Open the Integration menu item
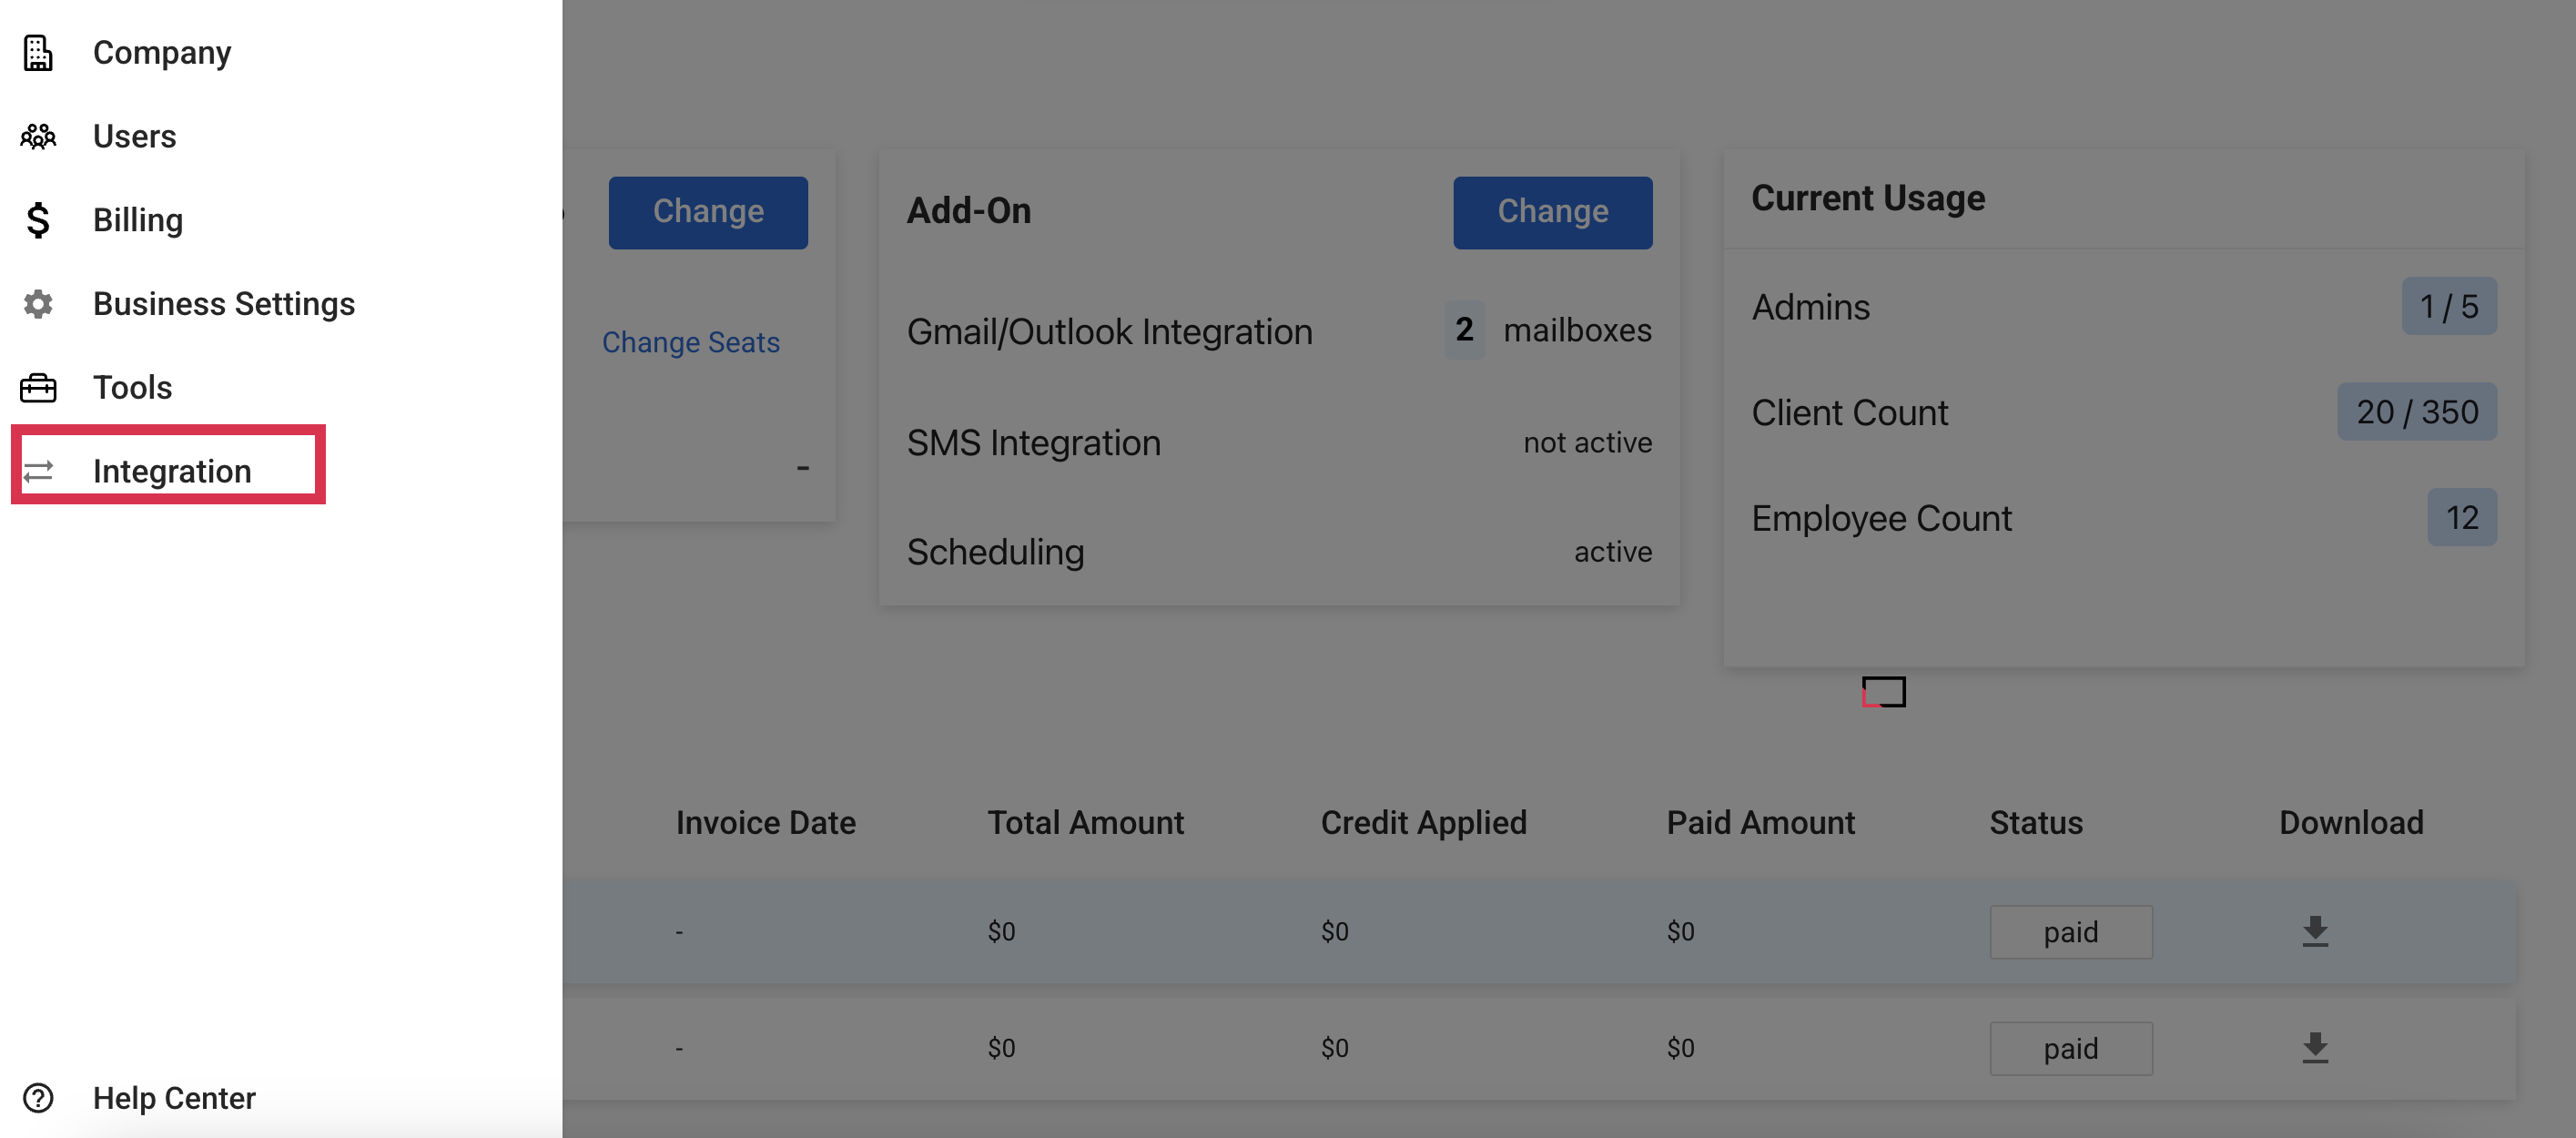The height and width of the screenshot is (1138, 2576). coord(171,471)
